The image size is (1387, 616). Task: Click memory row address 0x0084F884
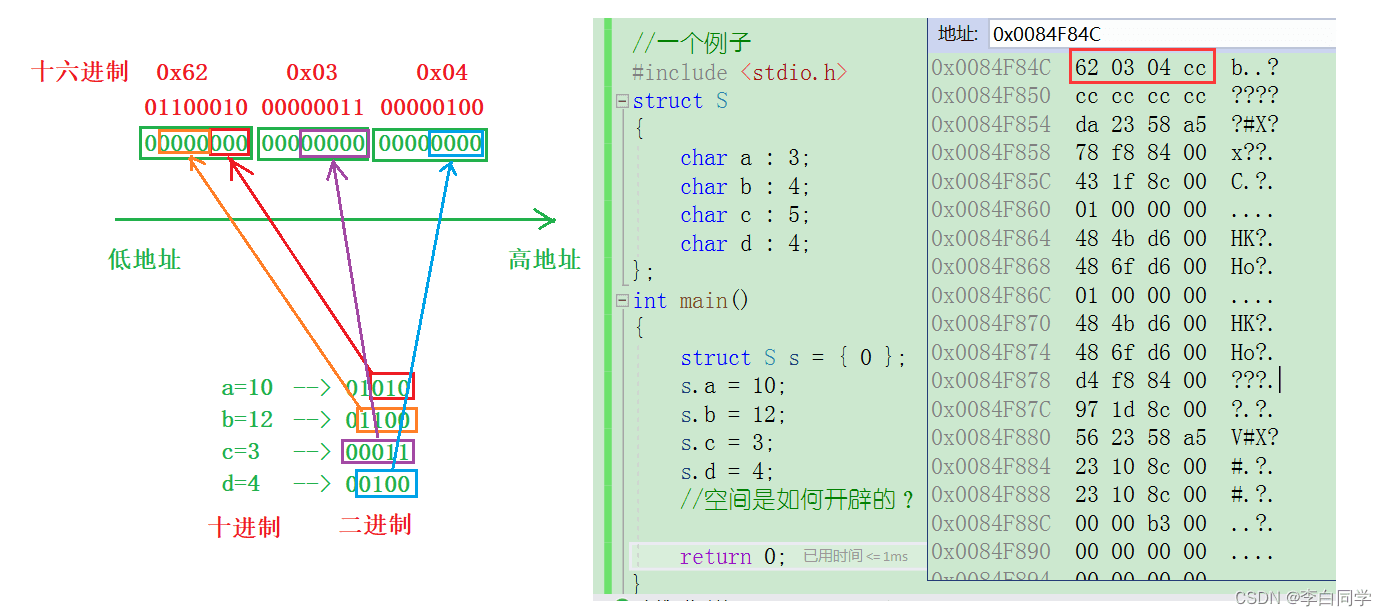click(991, 466)
